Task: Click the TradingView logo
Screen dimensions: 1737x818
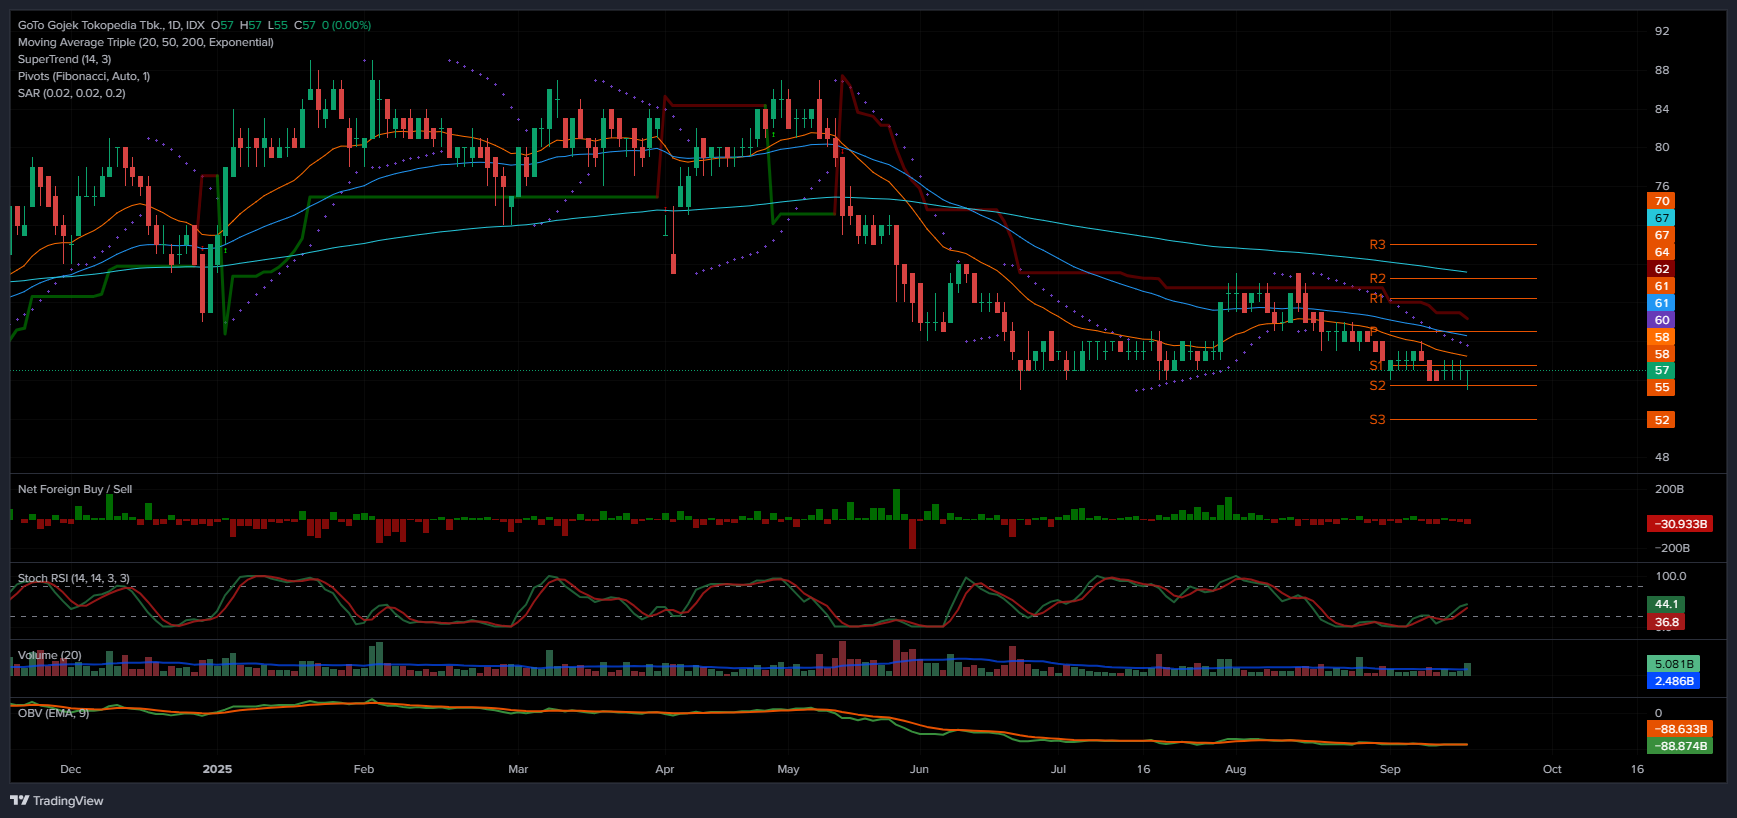Action: 57,800
